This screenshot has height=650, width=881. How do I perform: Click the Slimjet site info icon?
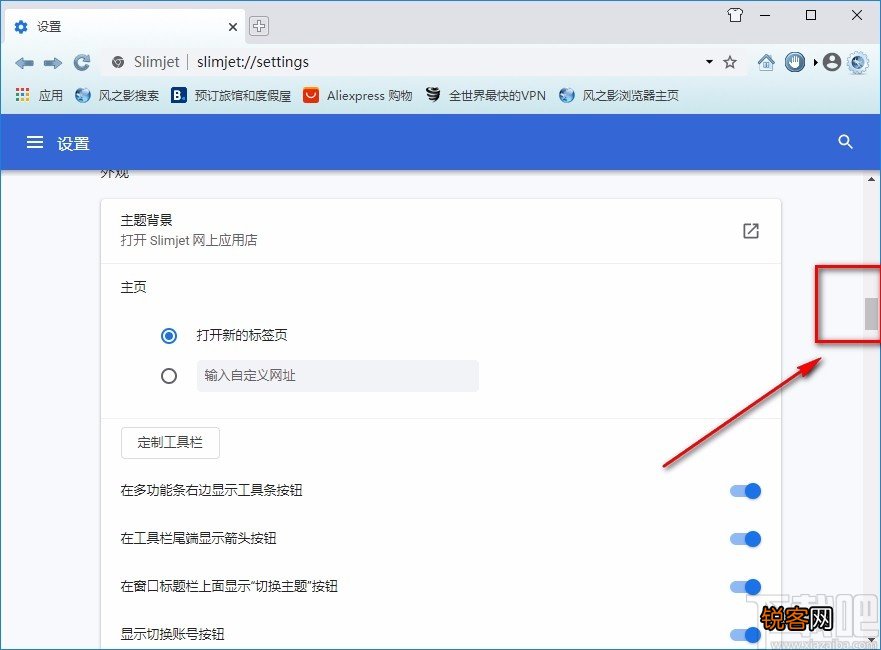(x=118, y=62)
